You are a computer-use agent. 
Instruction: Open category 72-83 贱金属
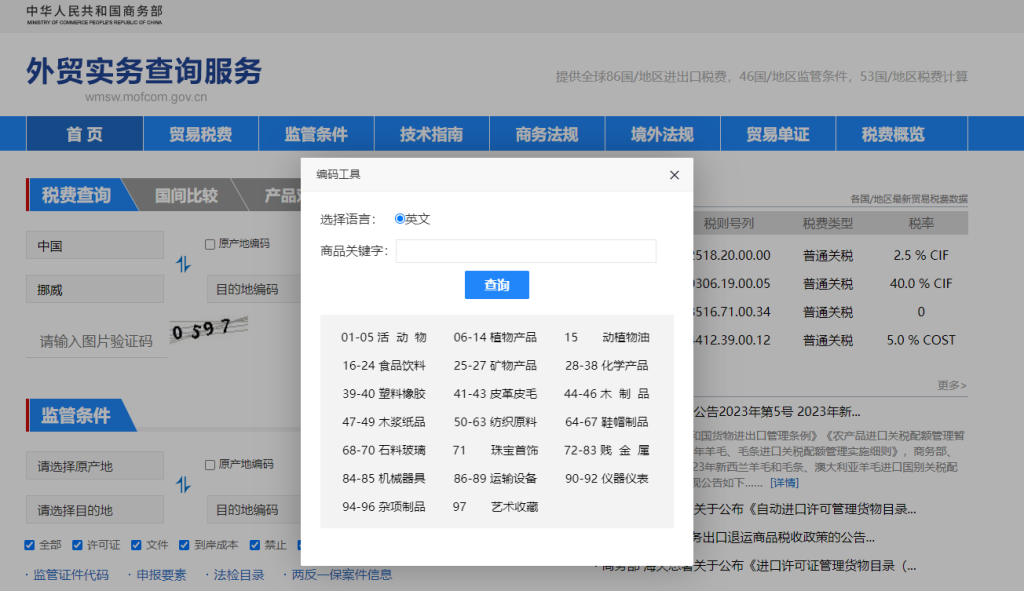point(607,450)
